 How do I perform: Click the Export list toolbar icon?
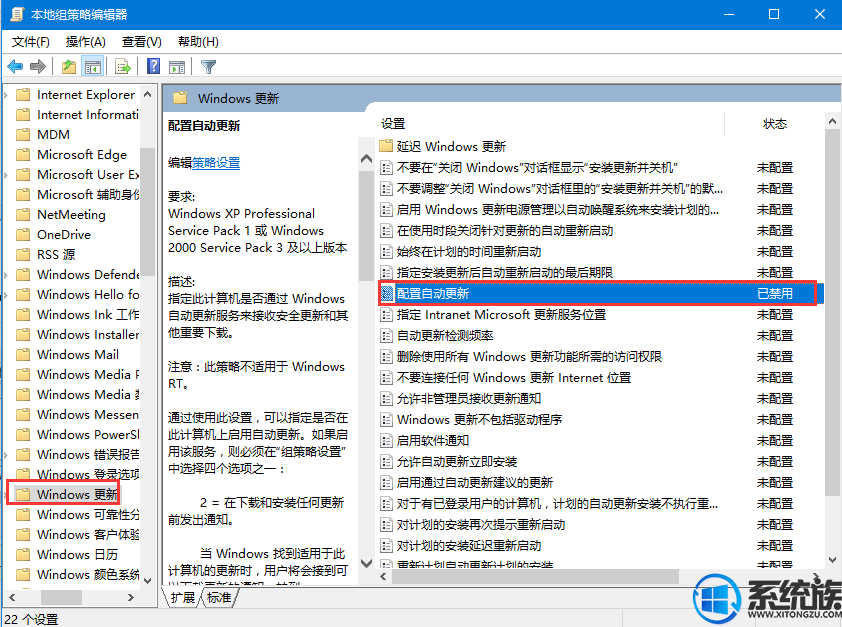[x=123, y=67]
